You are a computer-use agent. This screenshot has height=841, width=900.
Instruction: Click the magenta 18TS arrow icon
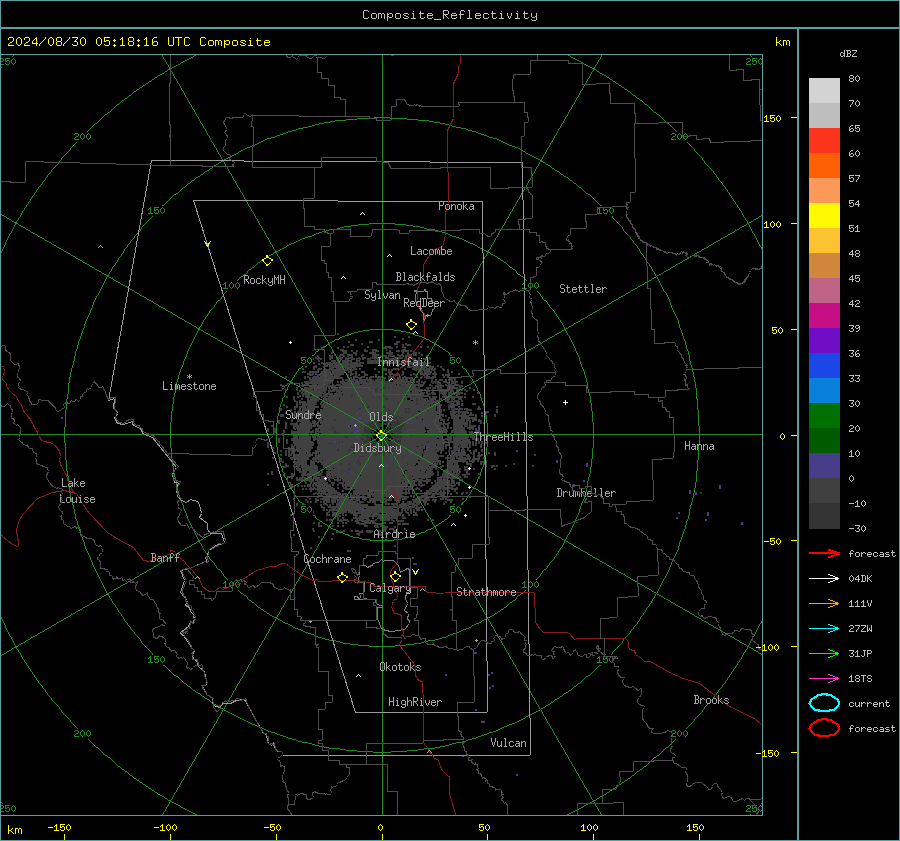click(824, 679)
